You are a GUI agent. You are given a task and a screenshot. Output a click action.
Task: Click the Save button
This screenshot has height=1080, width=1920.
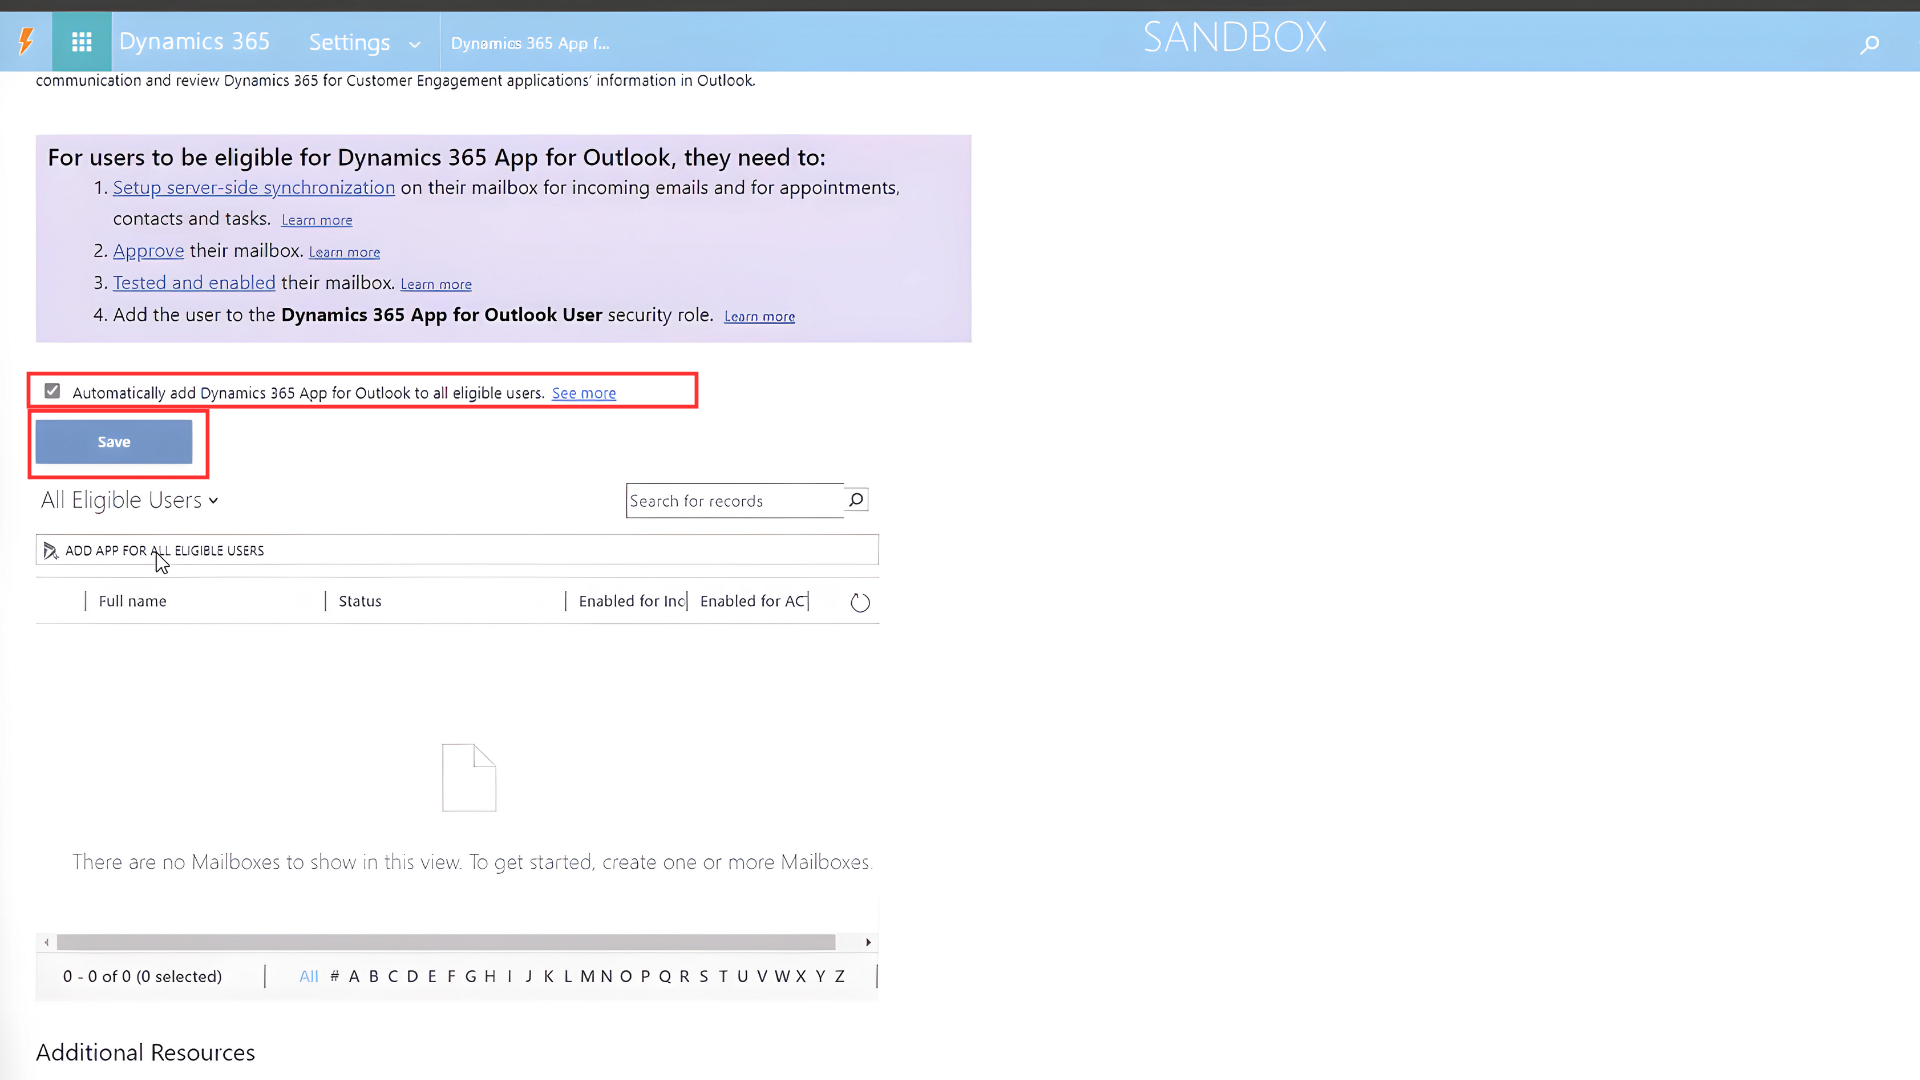[114, 442]
